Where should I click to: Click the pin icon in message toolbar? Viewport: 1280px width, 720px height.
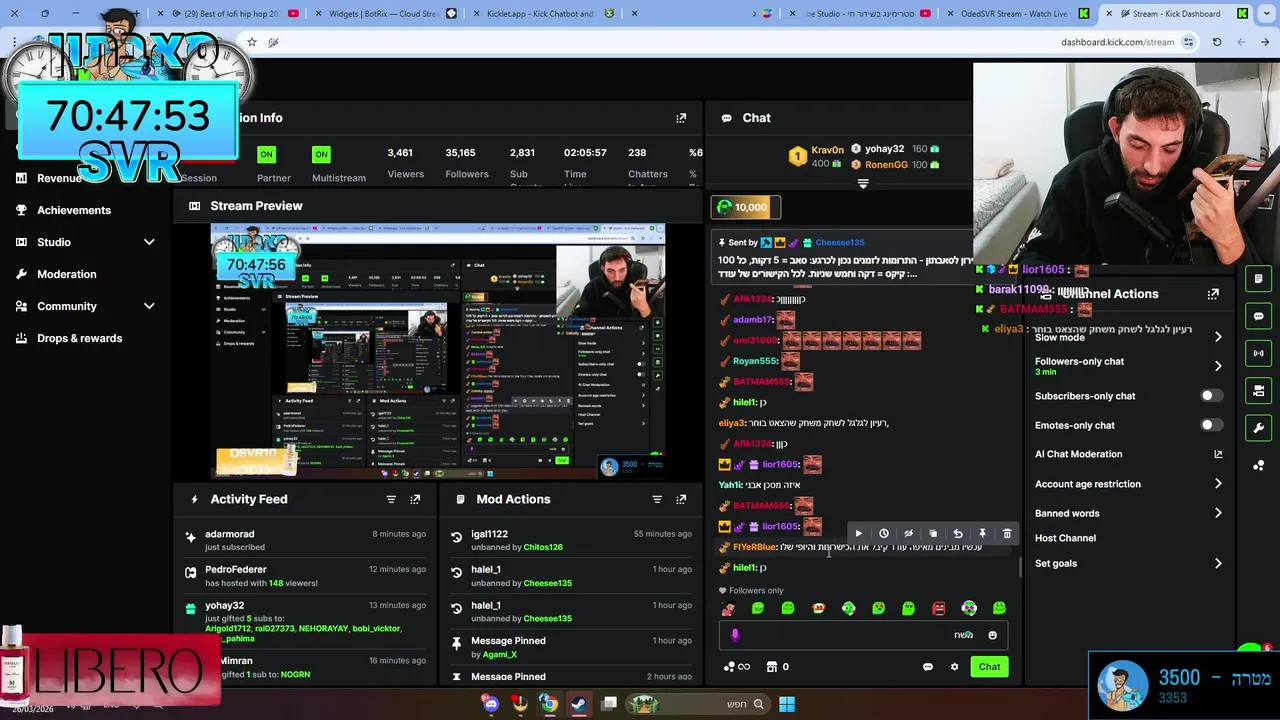[x=982, y=534]
